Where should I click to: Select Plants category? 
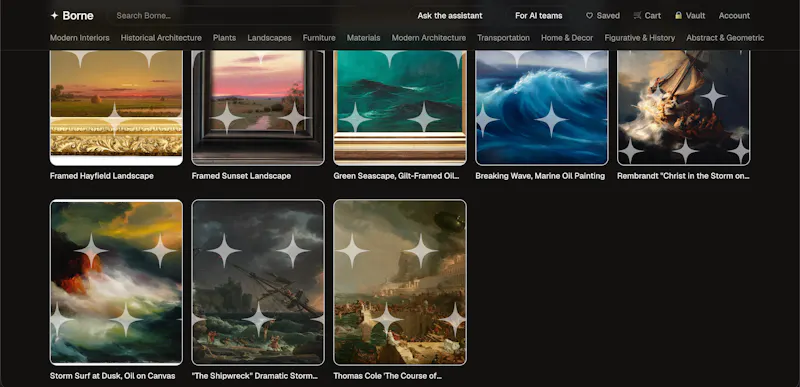(x=224, y=38)
